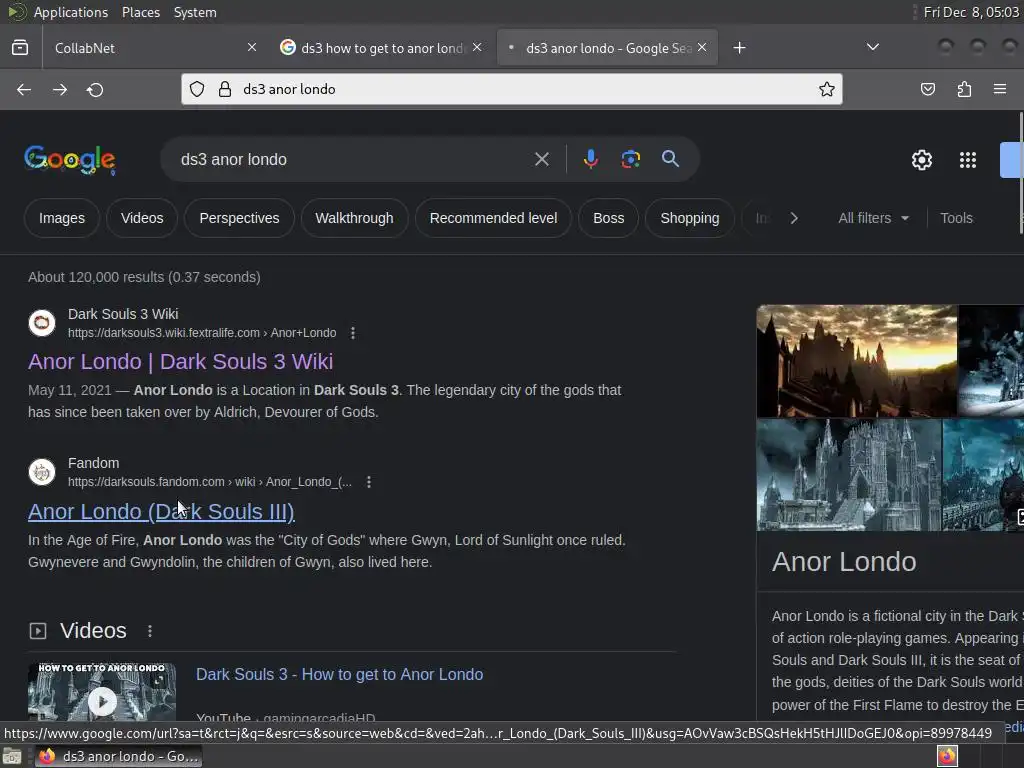Screen dimensions: 1024x768
Task: Submit search with magnifier icon
Action: tap(670, 159)
